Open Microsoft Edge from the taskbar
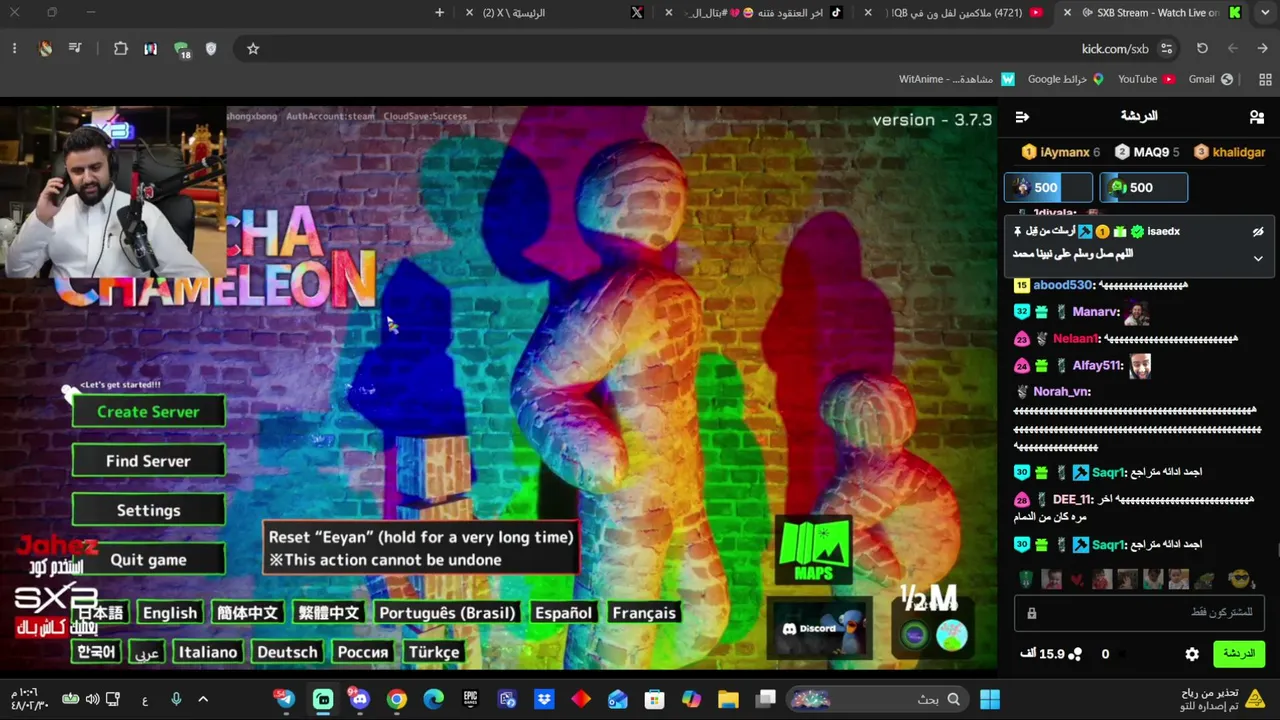The width and height of the screenshot is (1280, 720). [433, 699]
